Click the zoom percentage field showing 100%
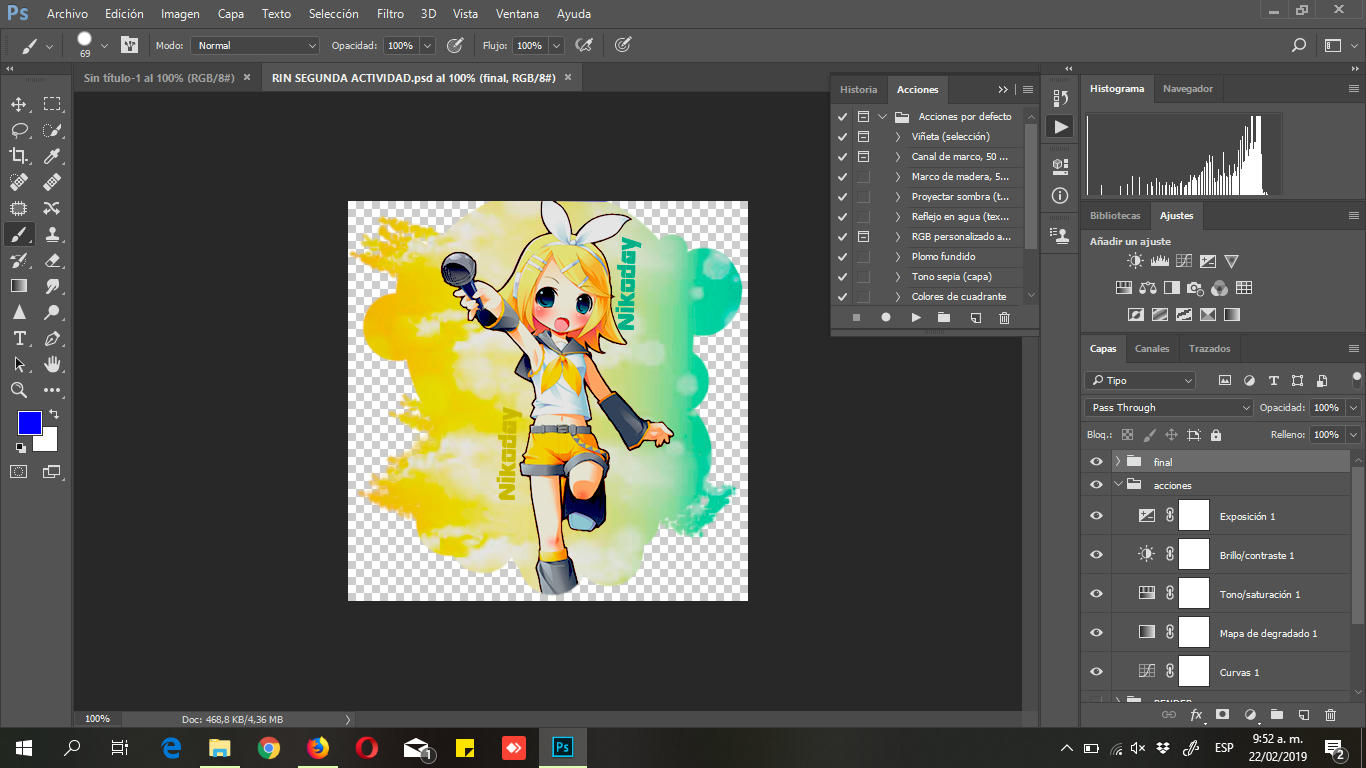Image resolution: width=1366 pixels, height=768 pixels. 97,719
